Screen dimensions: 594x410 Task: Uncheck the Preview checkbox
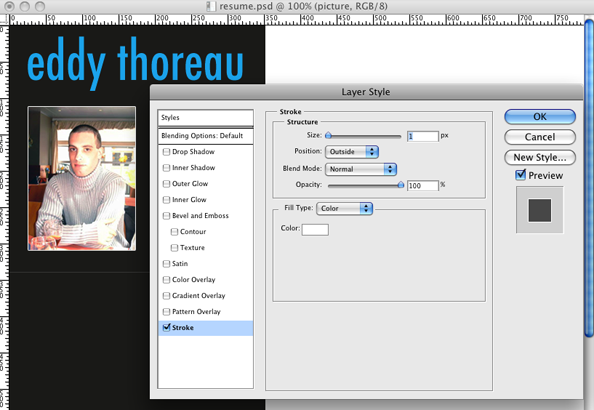521,175
